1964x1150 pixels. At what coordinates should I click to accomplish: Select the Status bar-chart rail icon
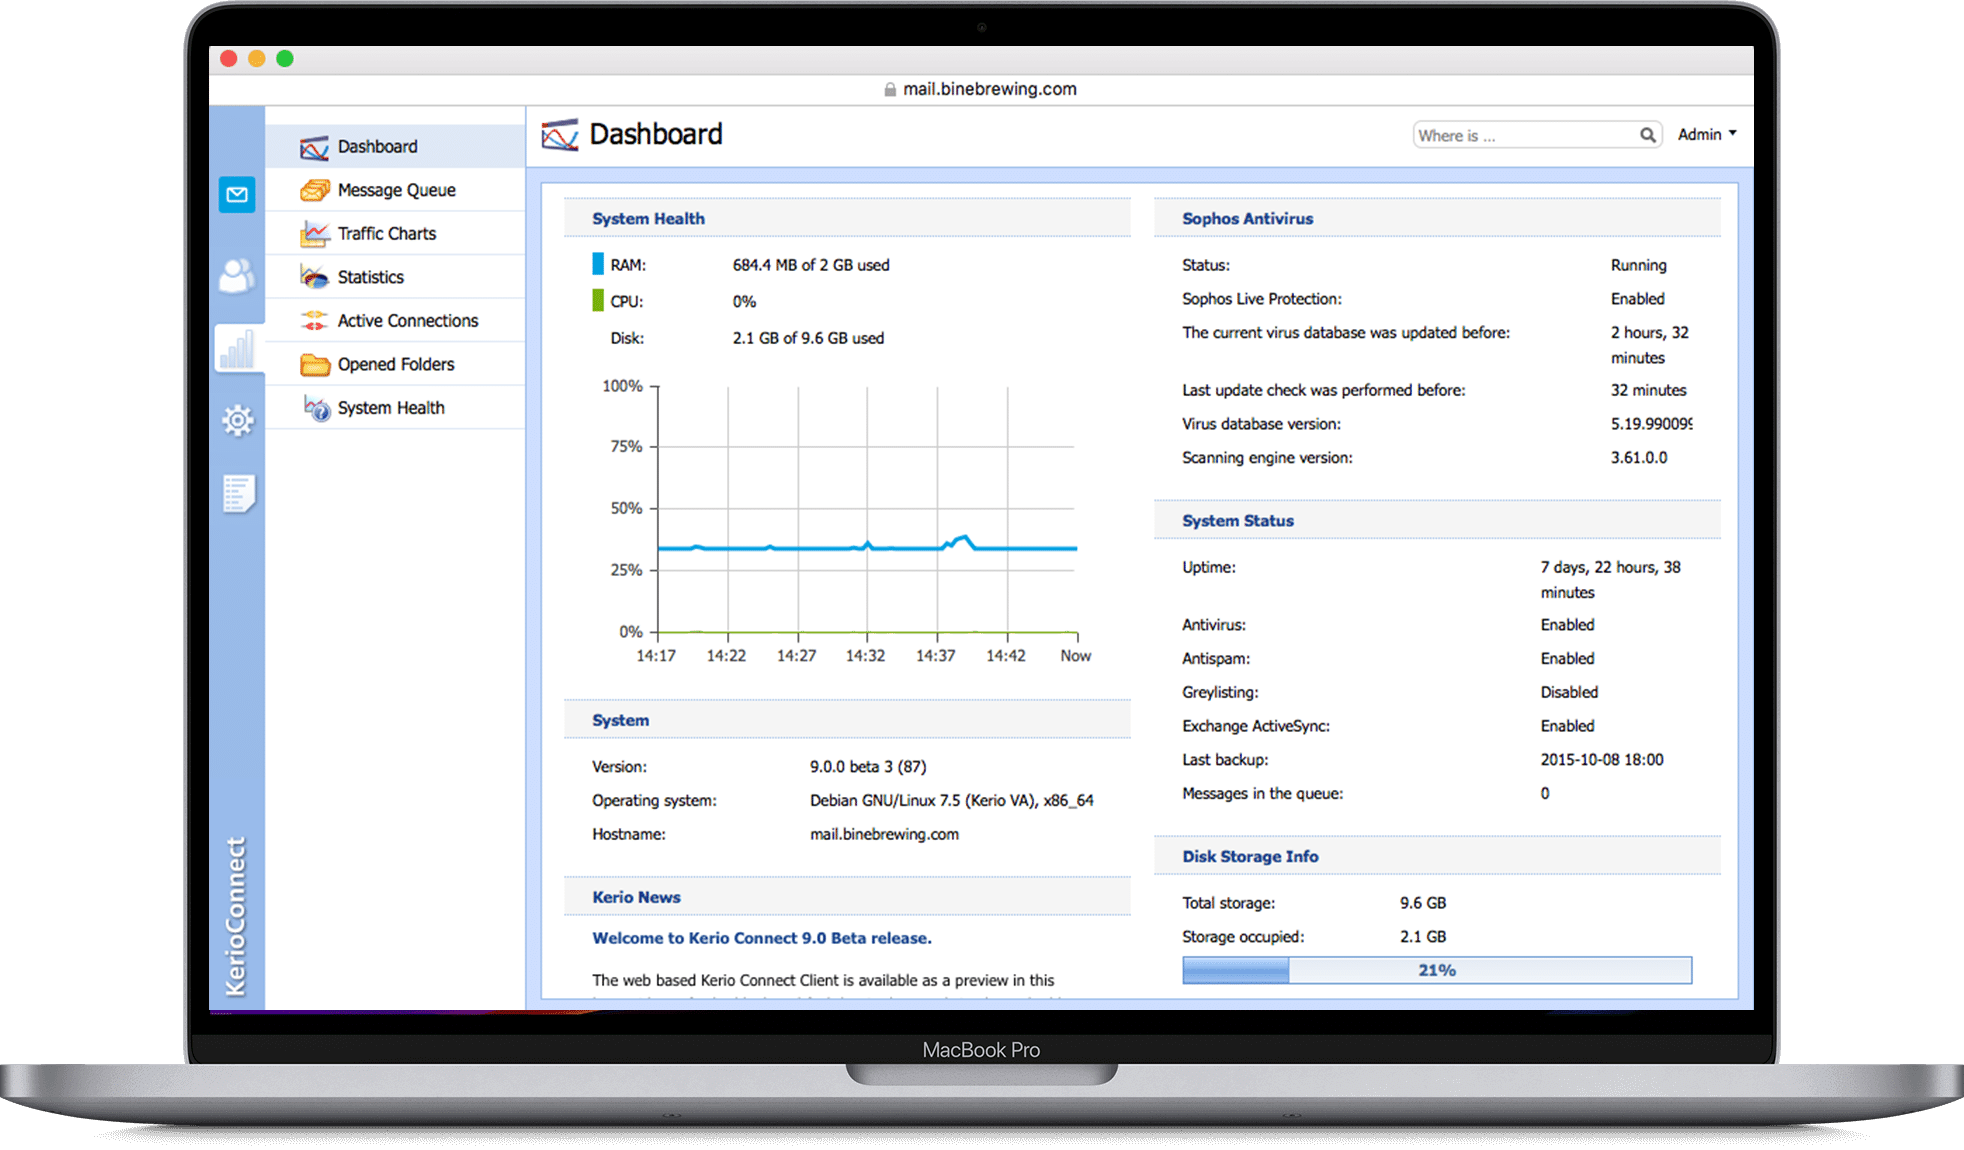(237, 350)
